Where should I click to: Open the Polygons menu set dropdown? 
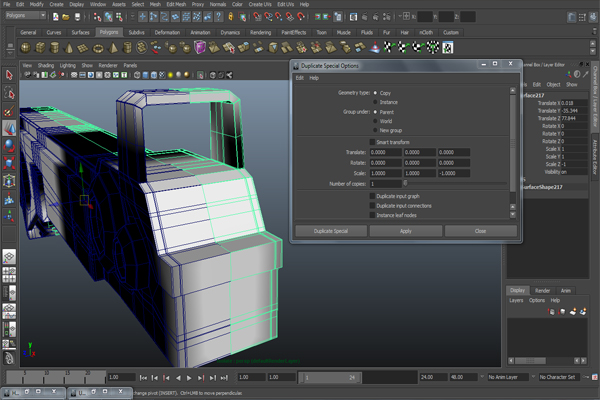click(25, 15)
